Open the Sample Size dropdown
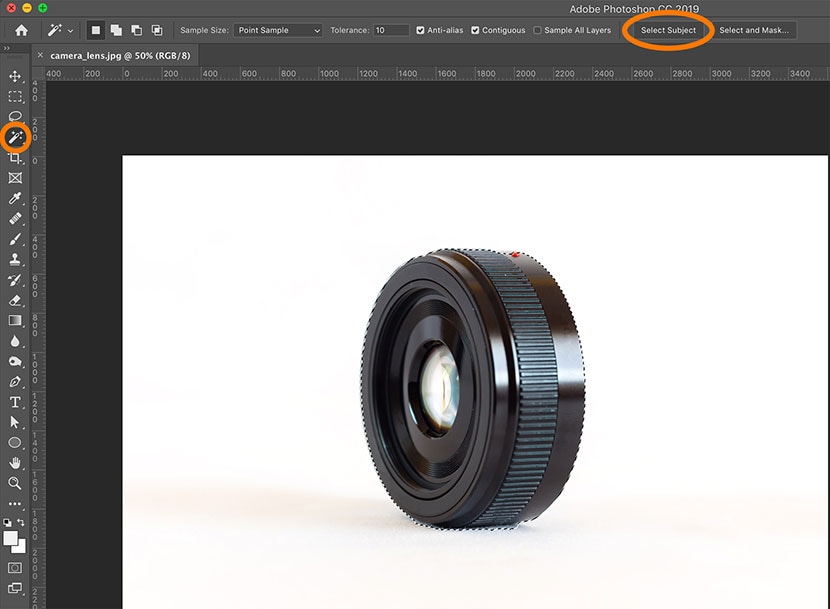The height and width of the screenshot is (609, 830). (278, 30)
